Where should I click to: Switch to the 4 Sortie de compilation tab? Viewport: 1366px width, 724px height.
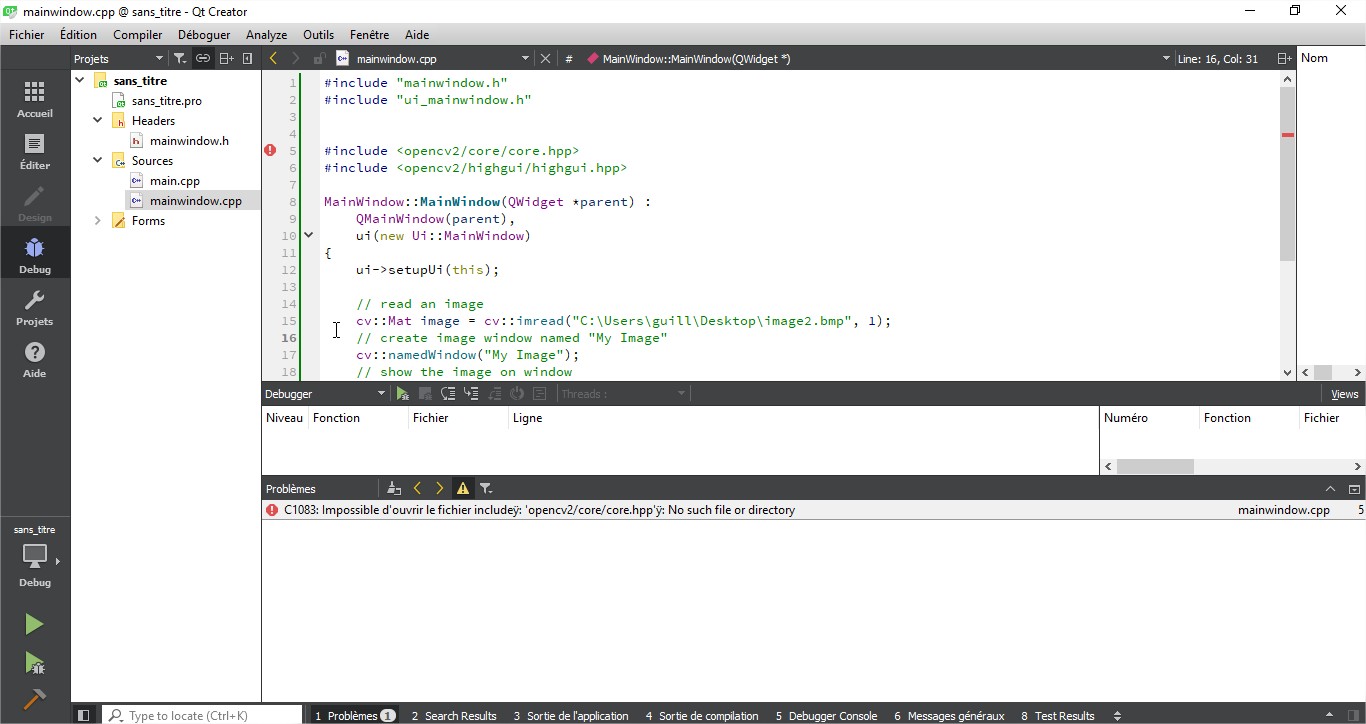(701, 715)
